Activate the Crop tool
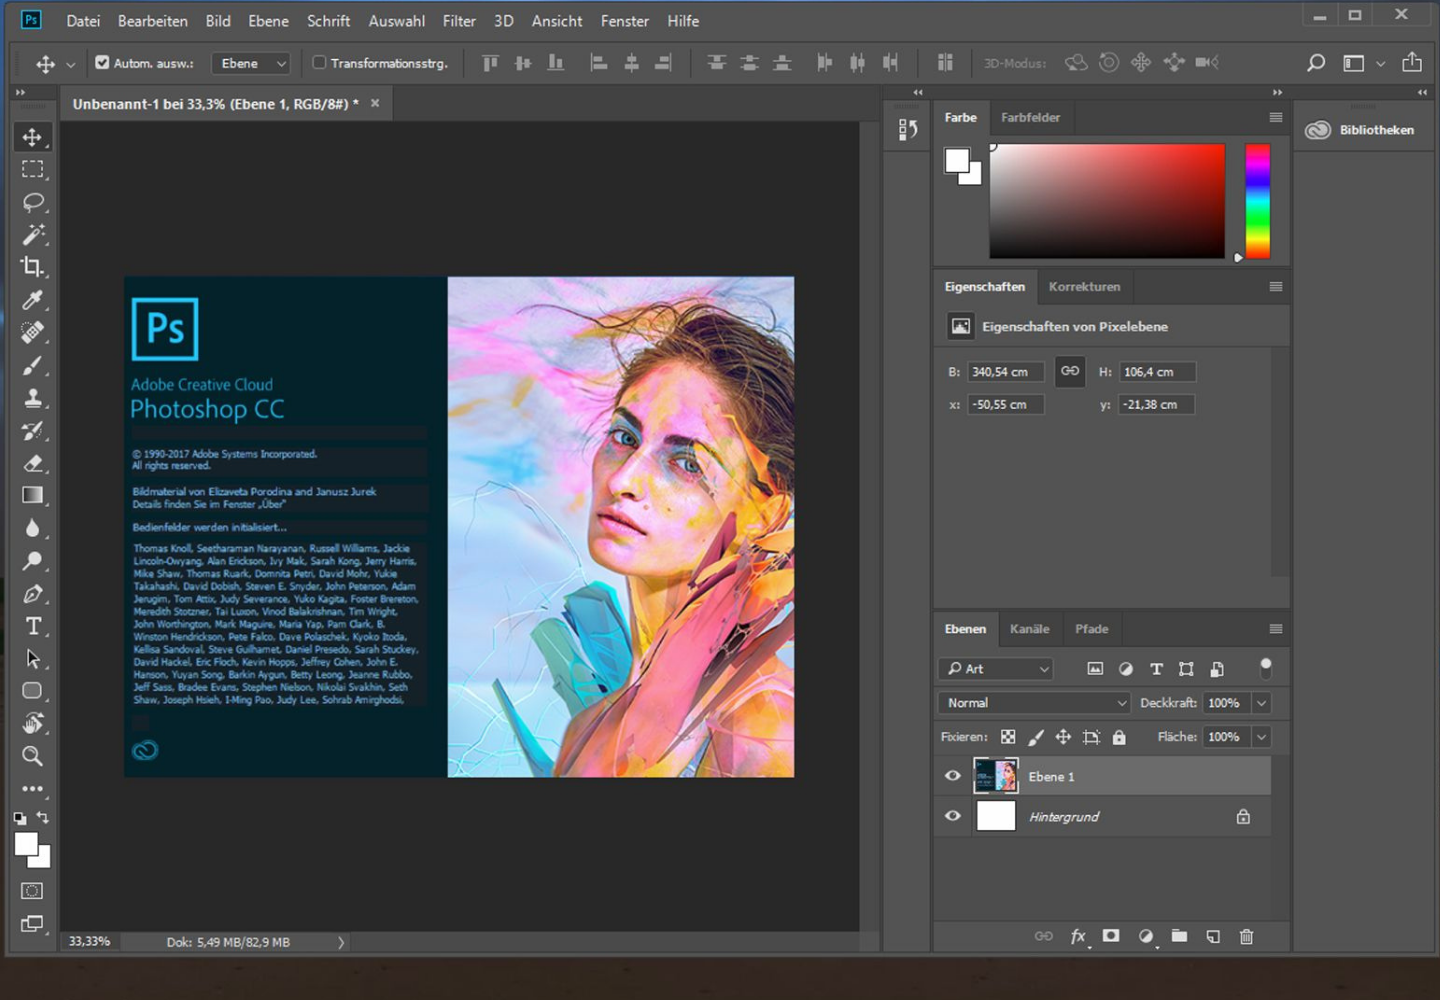Viewport: 1440px width, 1000px height. click(x=33, y=267)
